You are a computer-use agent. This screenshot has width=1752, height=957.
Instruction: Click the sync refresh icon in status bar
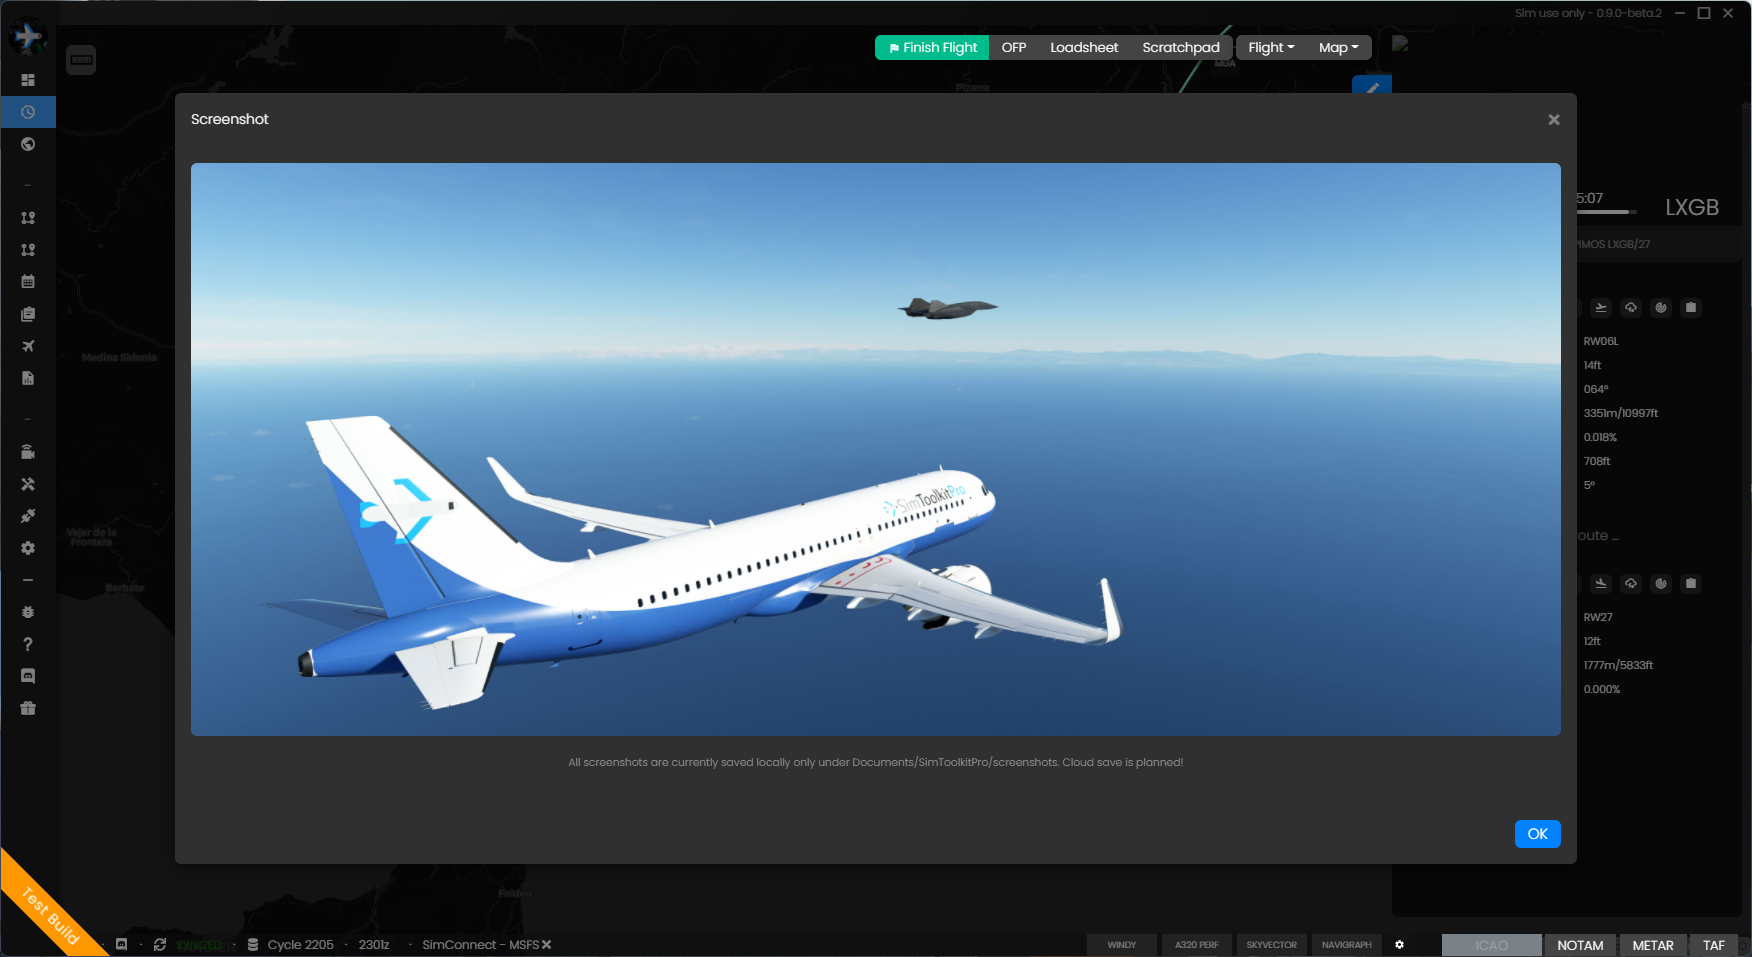160,945
